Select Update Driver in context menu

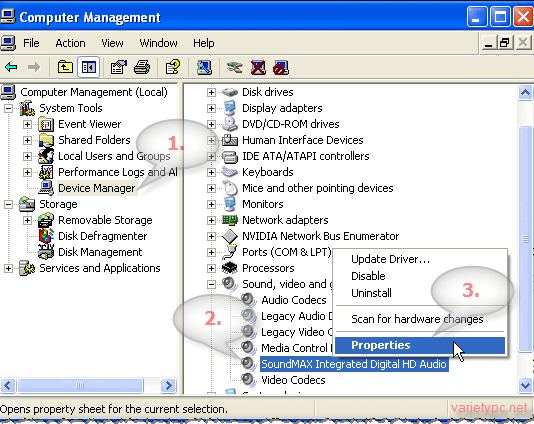391,259
